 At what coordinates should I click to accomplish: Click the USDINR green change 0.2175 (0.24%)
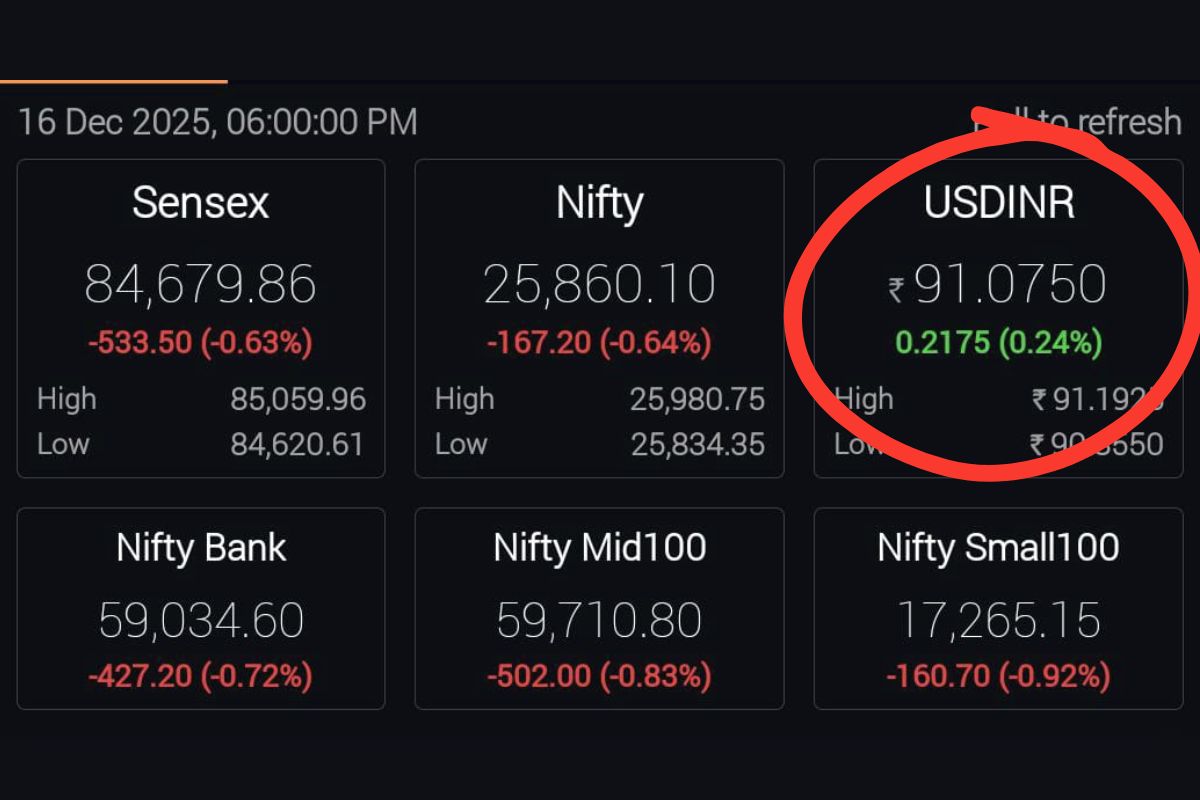tap(998, 343)
